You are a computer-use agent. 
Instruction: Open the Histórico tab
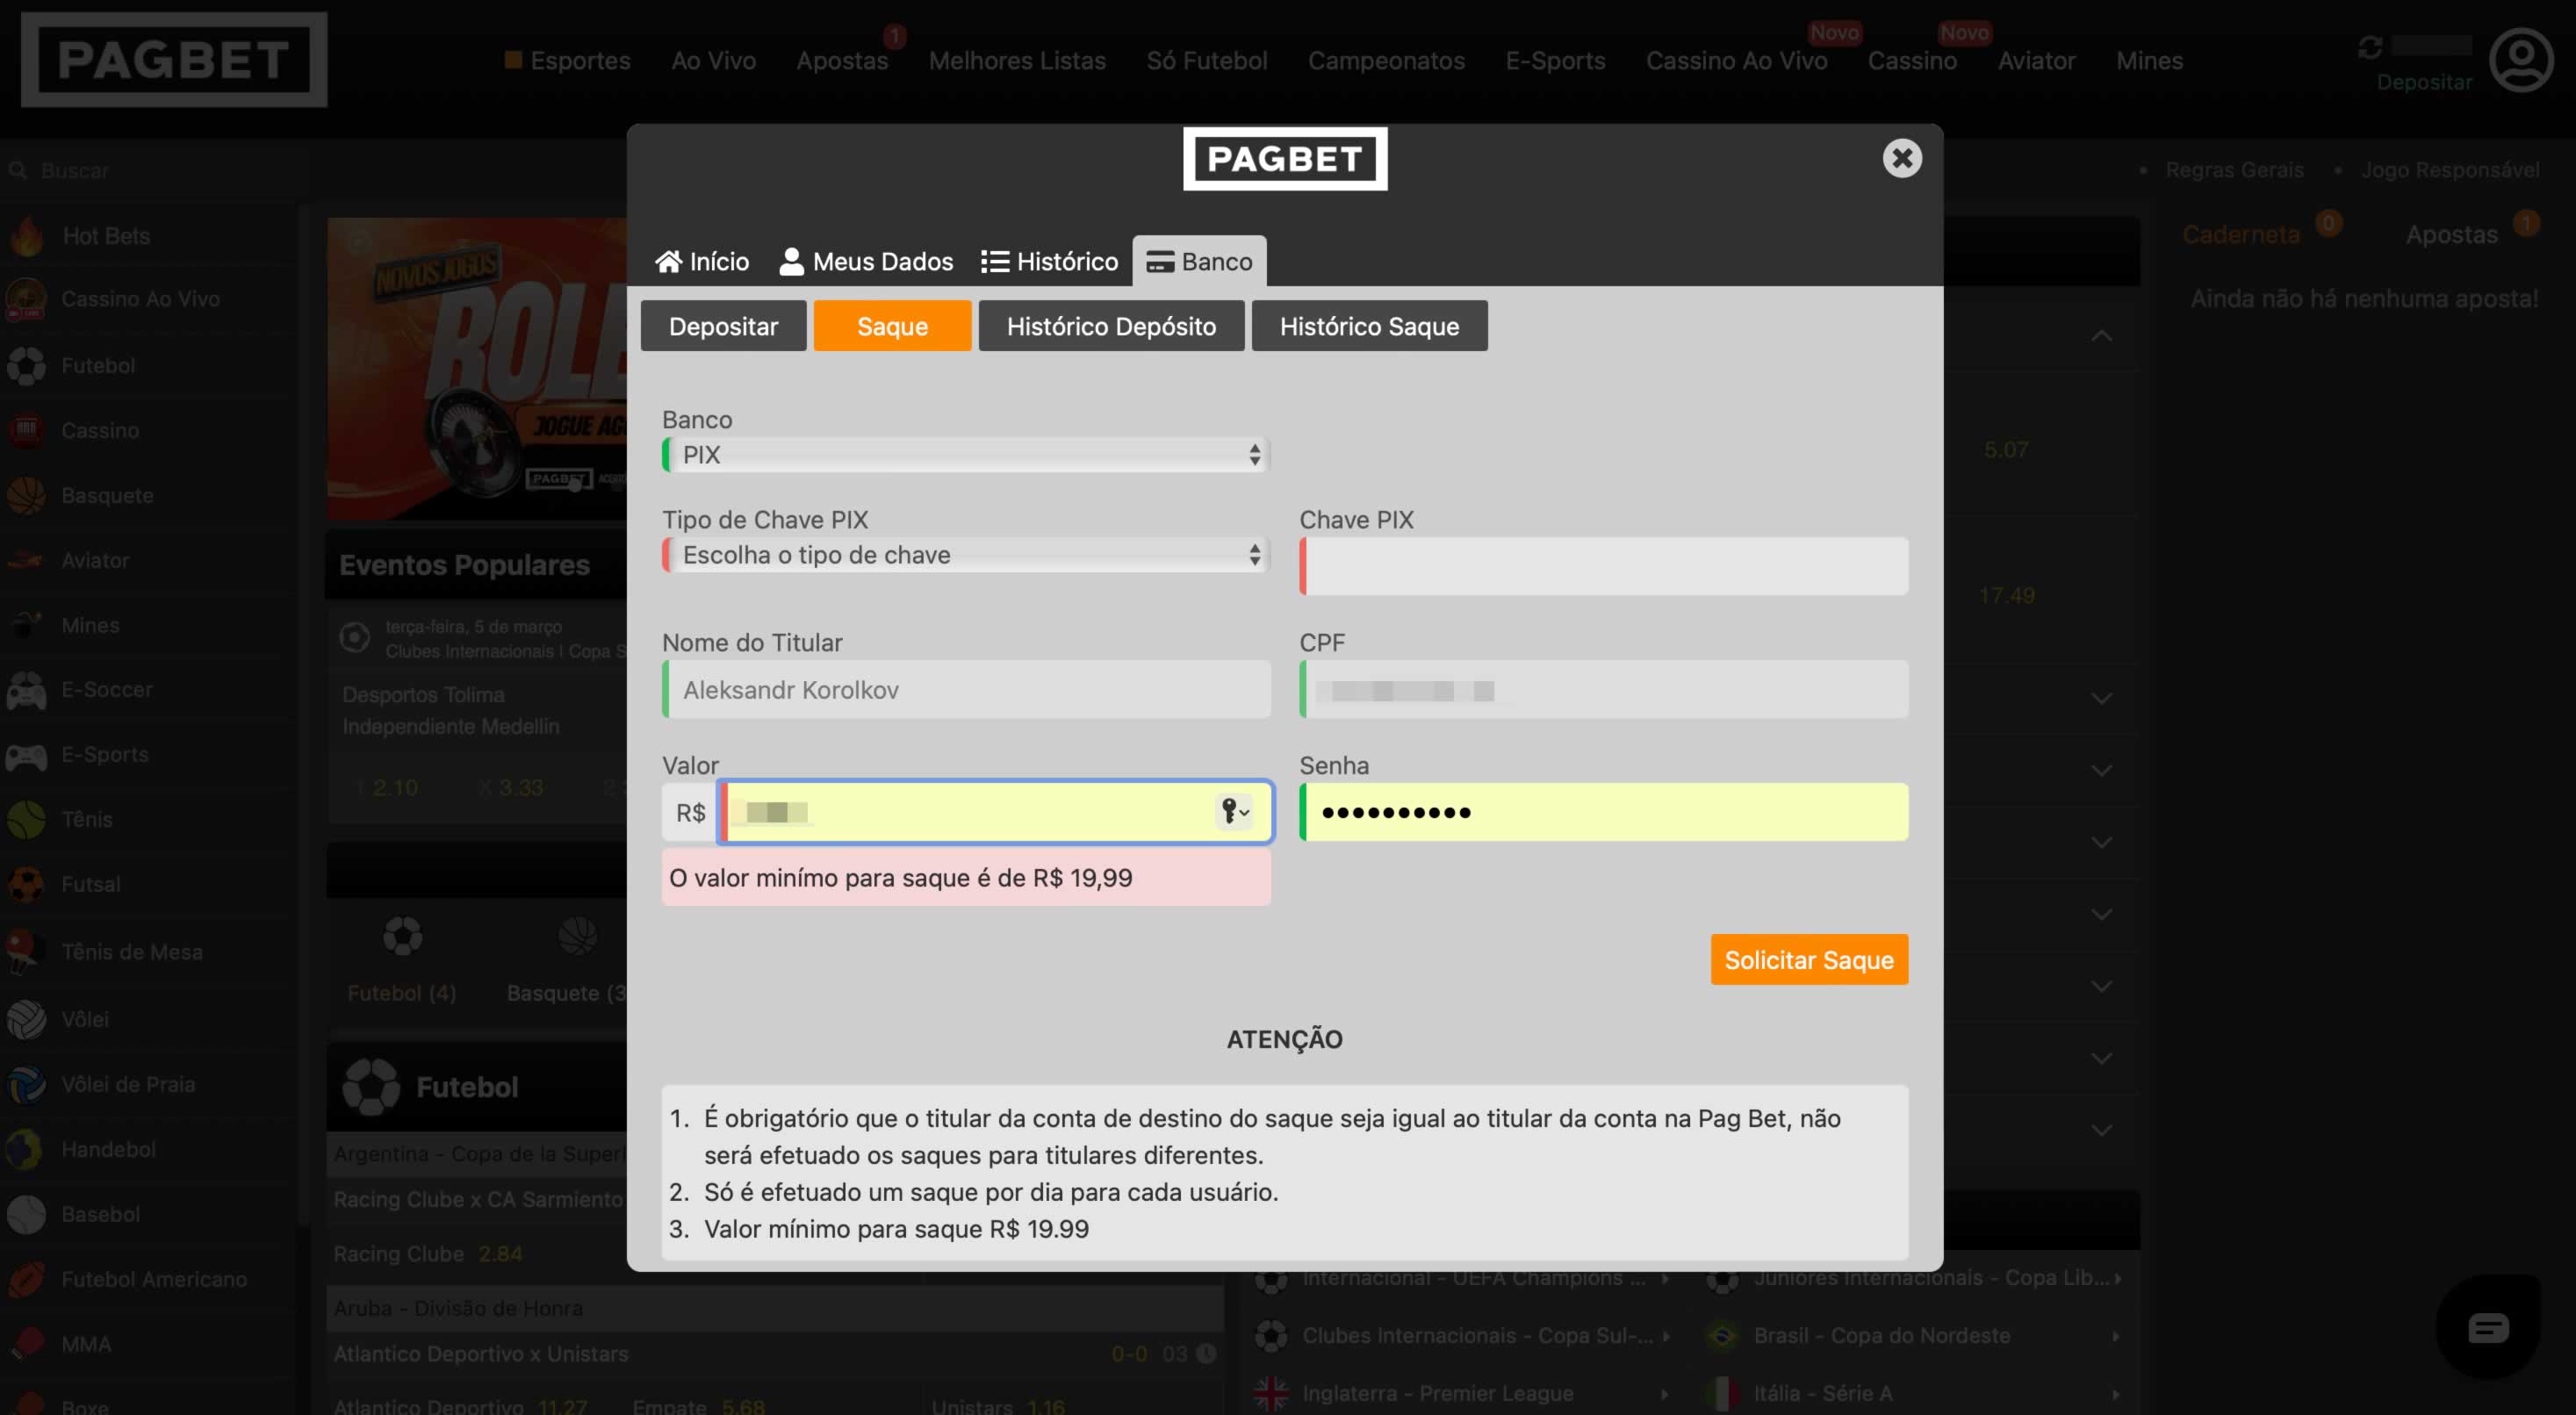1049,261
